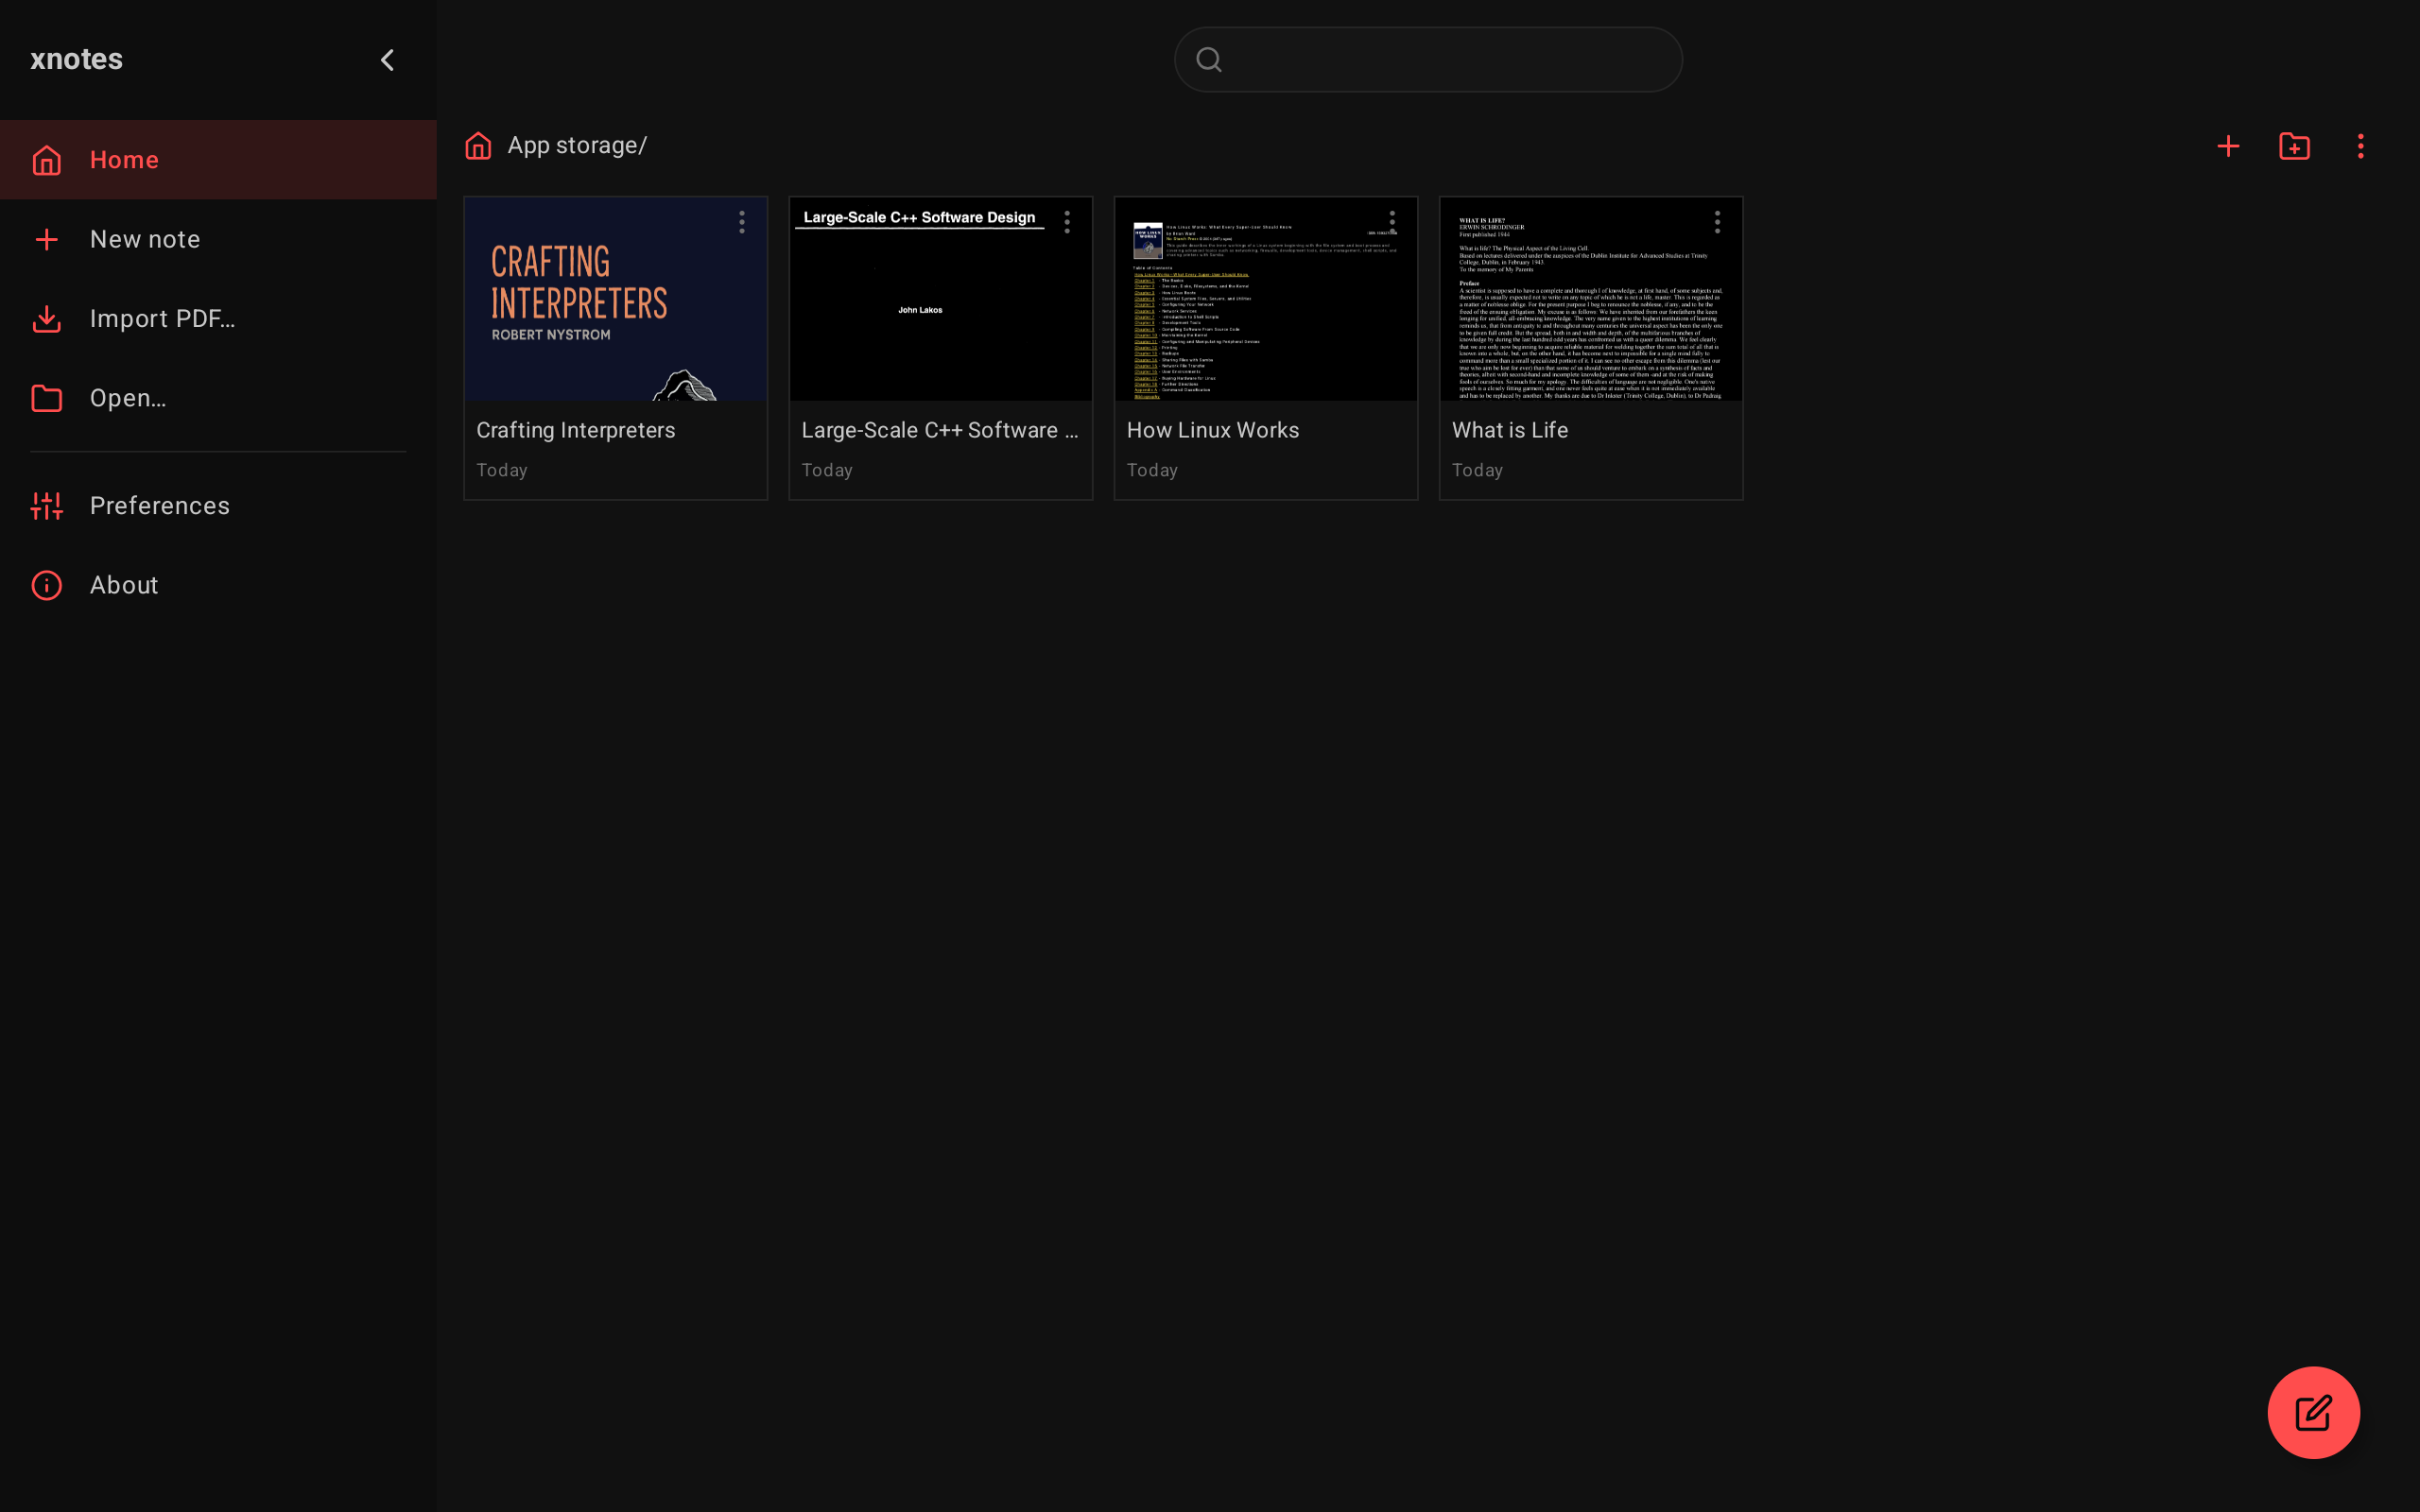Tap the red floating new-note pencil button
The image size is (2420, 1512).
2313,1412
